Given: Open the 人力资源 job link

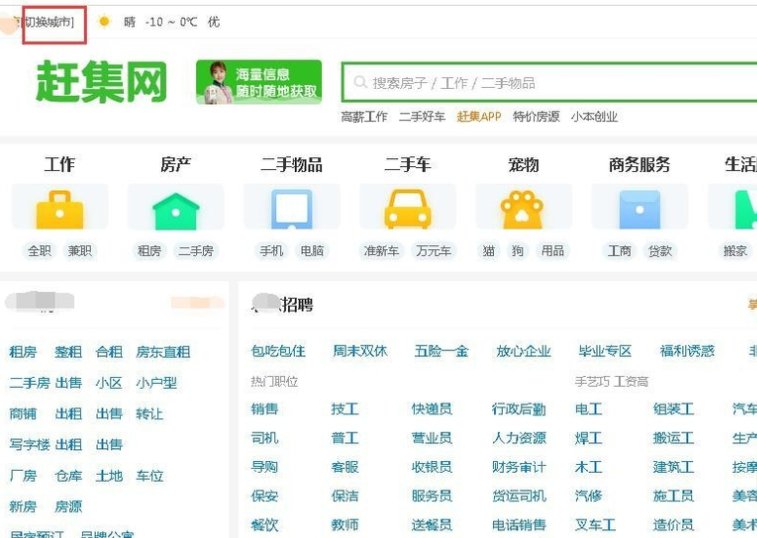Looking at the screenshot, I should click(x=519, y=438).
